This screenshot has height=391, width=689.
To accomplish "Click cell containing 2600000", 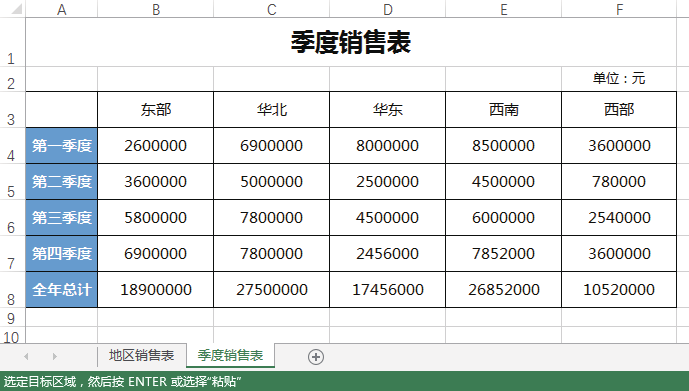I will (156, 146).
